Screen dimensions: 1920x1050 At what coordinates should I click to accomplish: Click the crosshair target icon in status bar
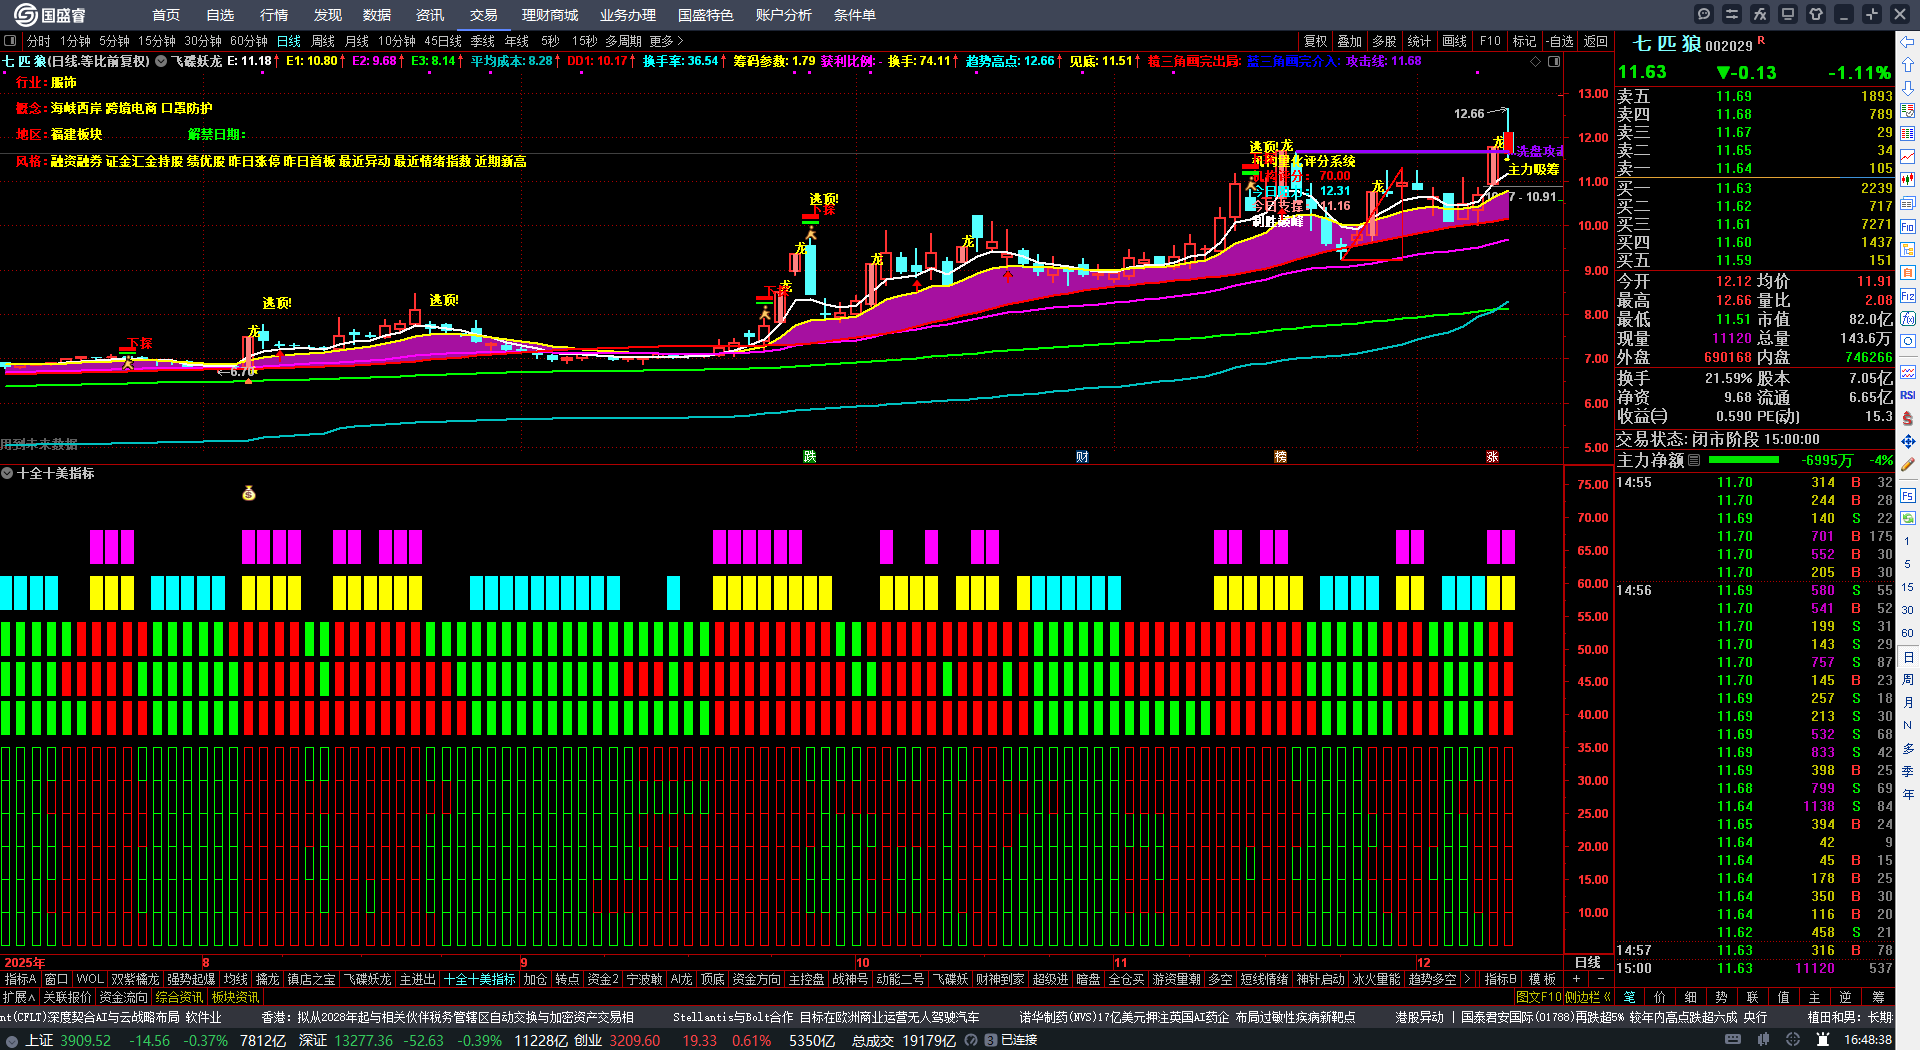click(1794, 1040)
